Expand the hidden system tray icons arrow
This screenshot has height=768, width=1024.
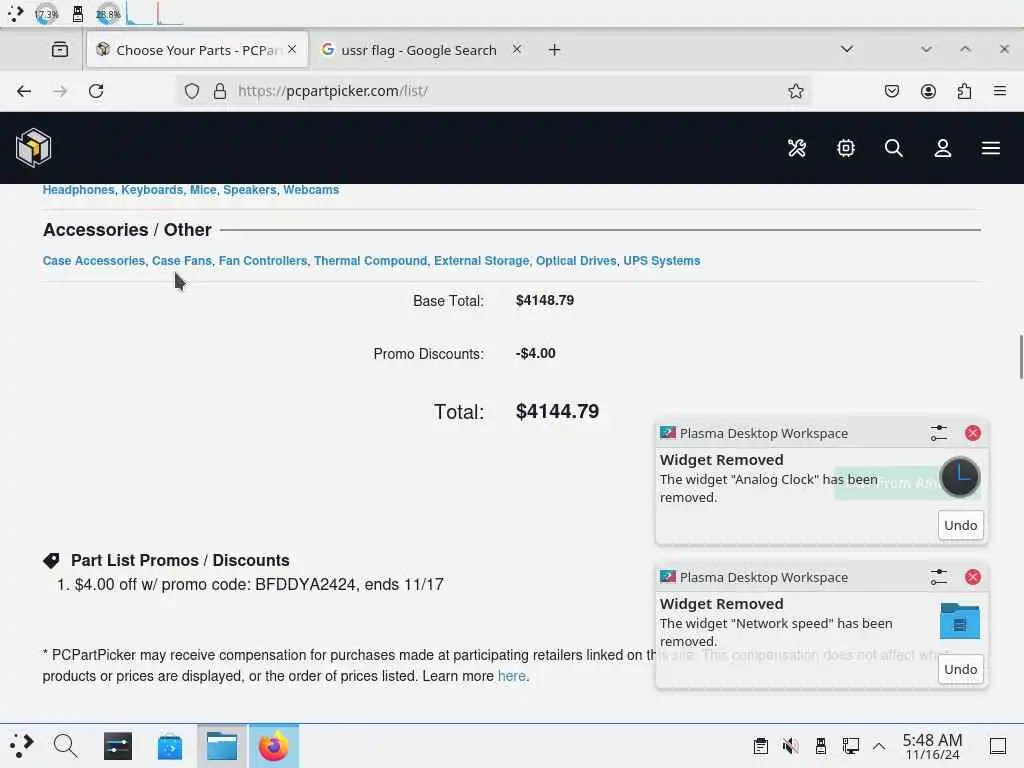click(879, 746)
